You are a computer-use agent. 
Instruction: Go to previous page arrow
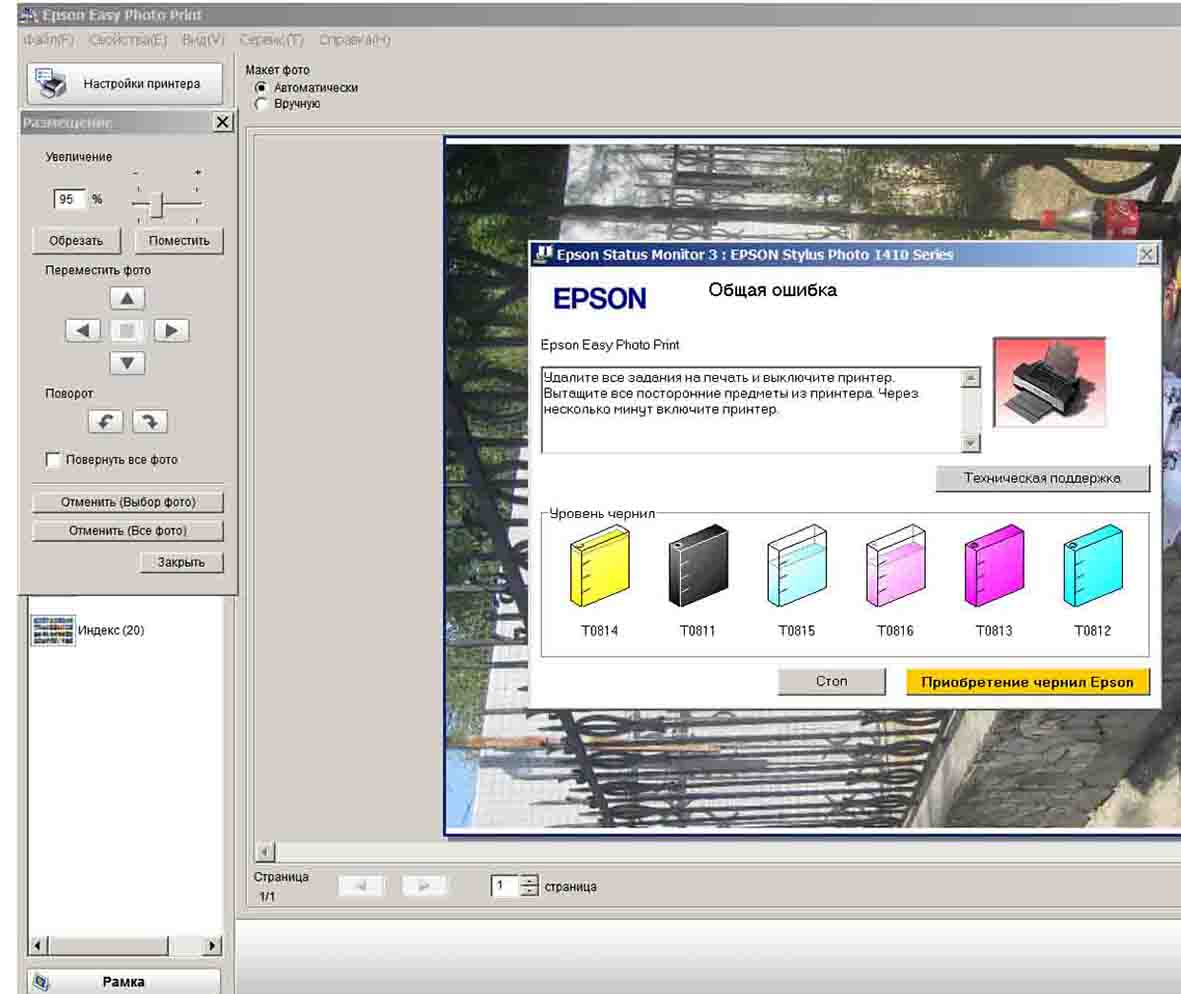(x=361, y=886)
